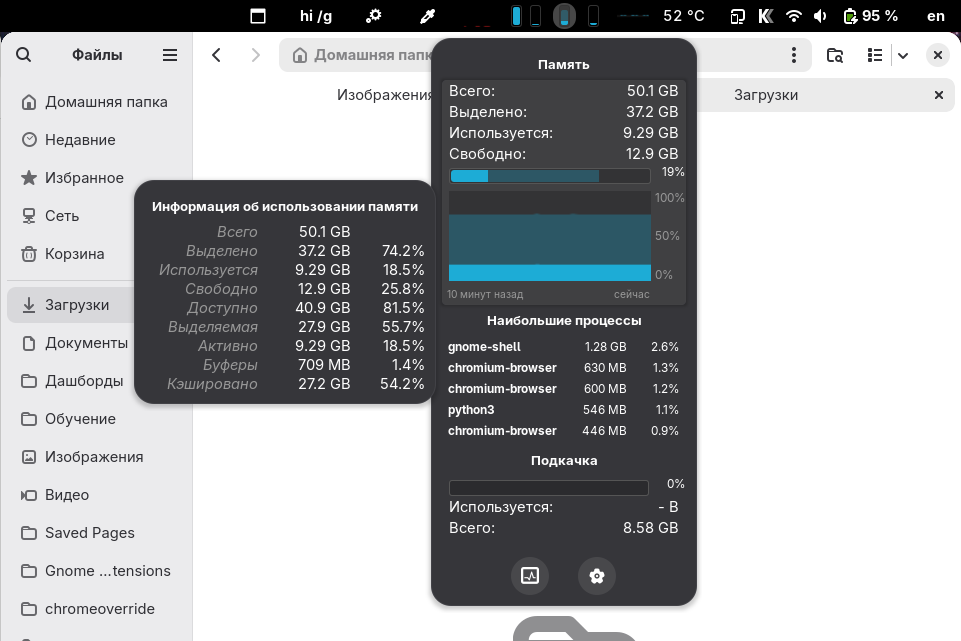Click the color picker eyedropper icon
This screenshot has width=961, height=641.
point(427,16)
